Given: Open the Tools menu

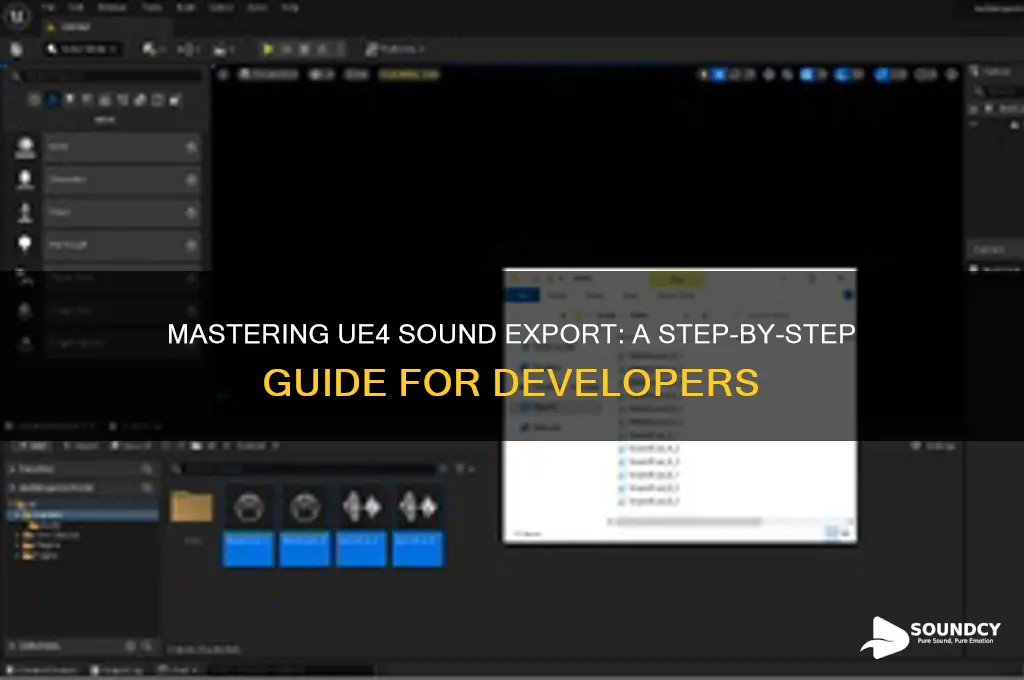Looking at the screenshot, I should coord(152,7).
